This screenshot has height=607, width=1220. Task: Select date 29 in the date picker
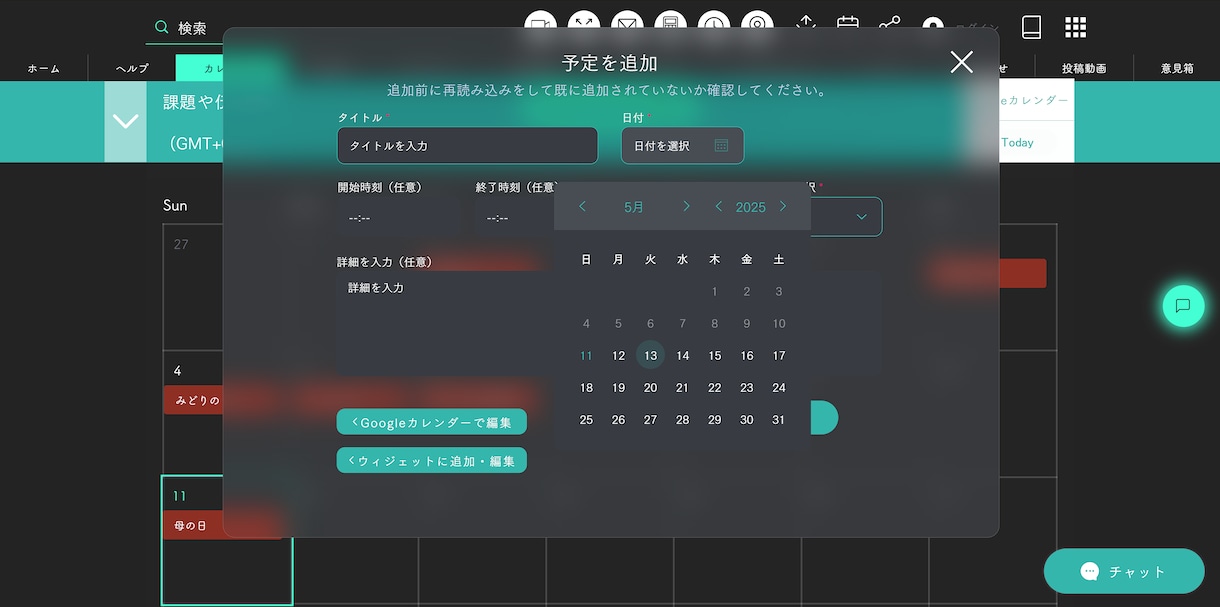[x=714, y=419]
